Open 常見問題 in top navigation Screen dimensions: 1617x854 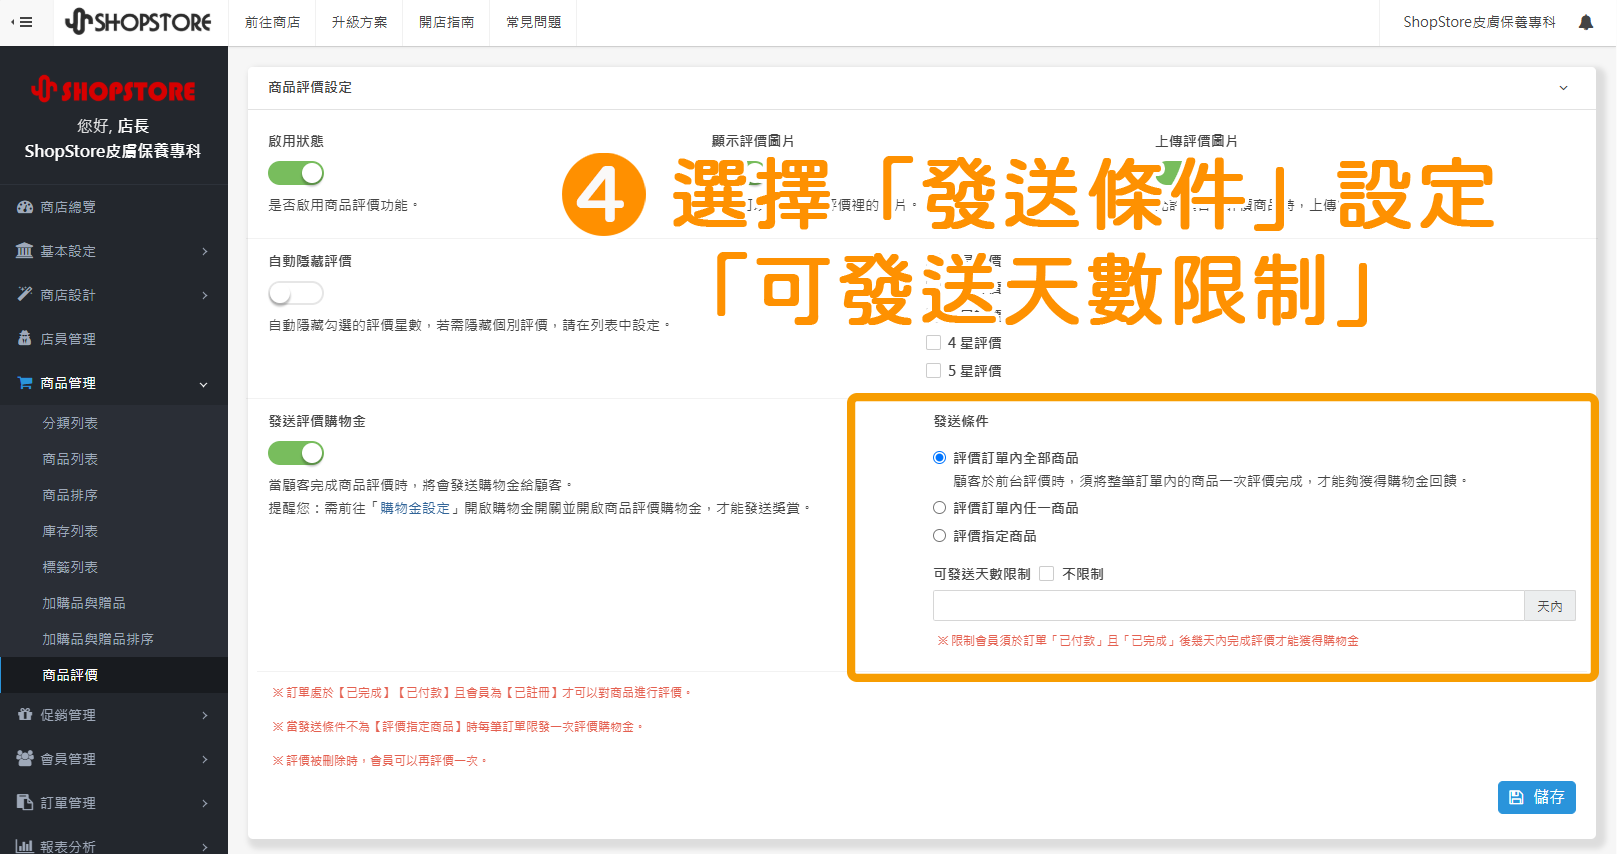(x=533, y=22)
